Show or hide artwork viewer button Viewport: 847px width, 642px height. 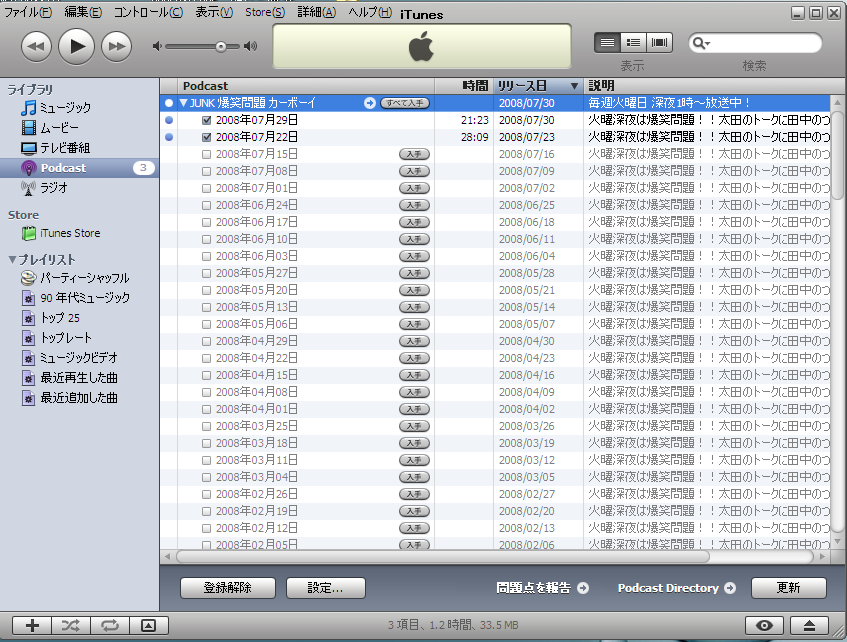point(149,626)
